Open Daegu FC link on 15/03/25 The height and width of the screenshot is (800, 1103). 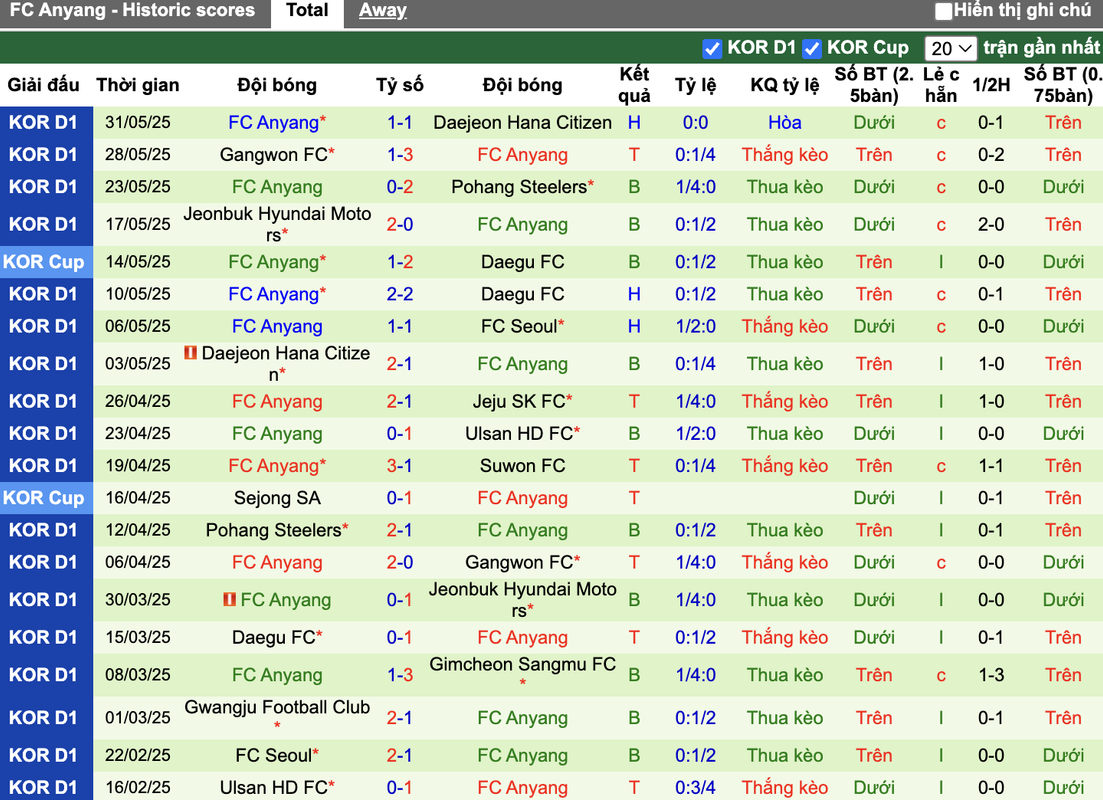(274, 637)
